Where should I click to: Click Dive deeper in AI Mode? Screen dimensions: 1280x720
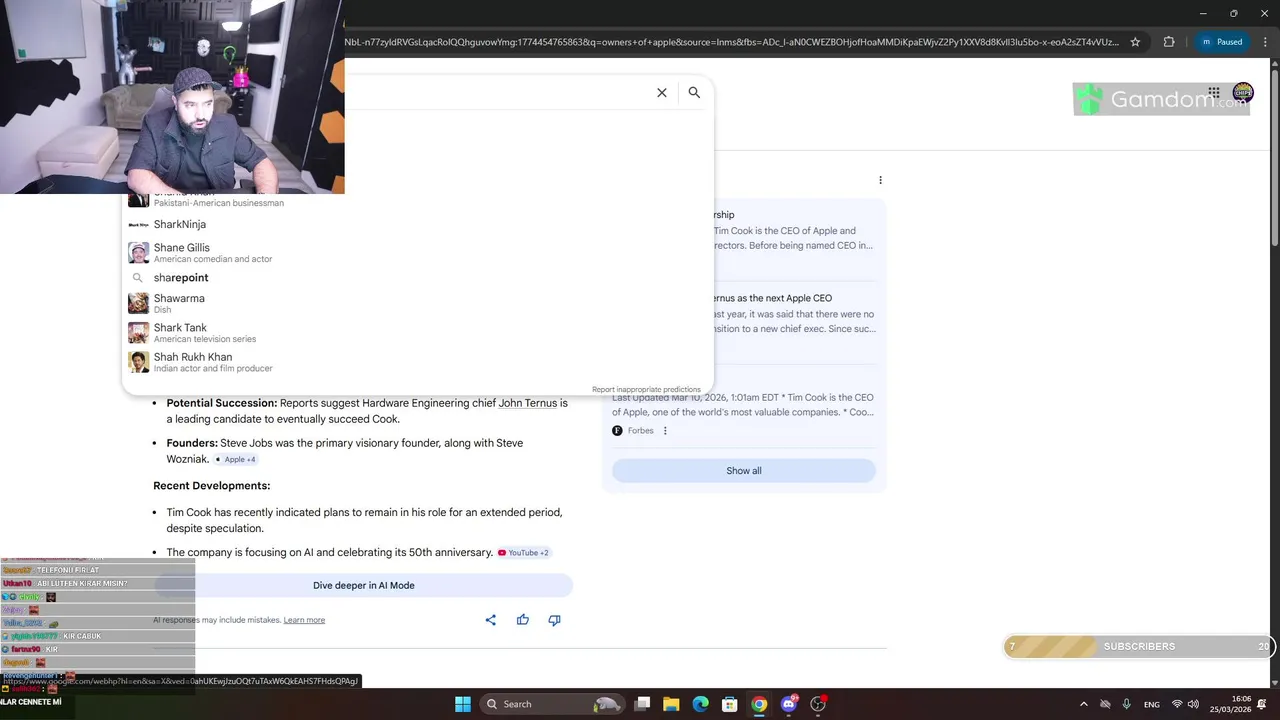(x=363, y=586)
